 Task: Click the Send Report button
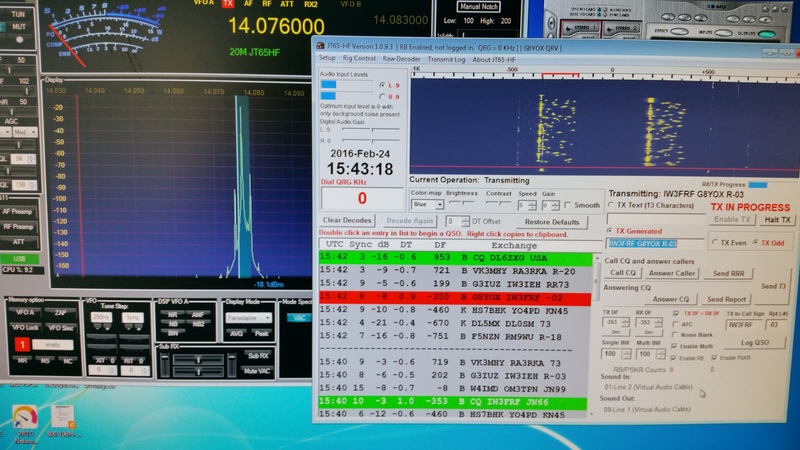726,299
